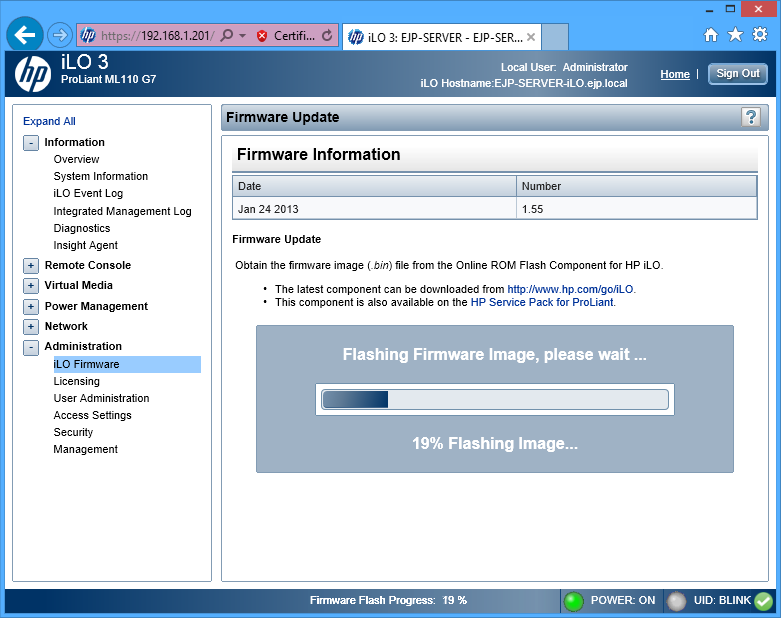
Task: Click the firmware flashing progress bar
Action: click(495, 399)
